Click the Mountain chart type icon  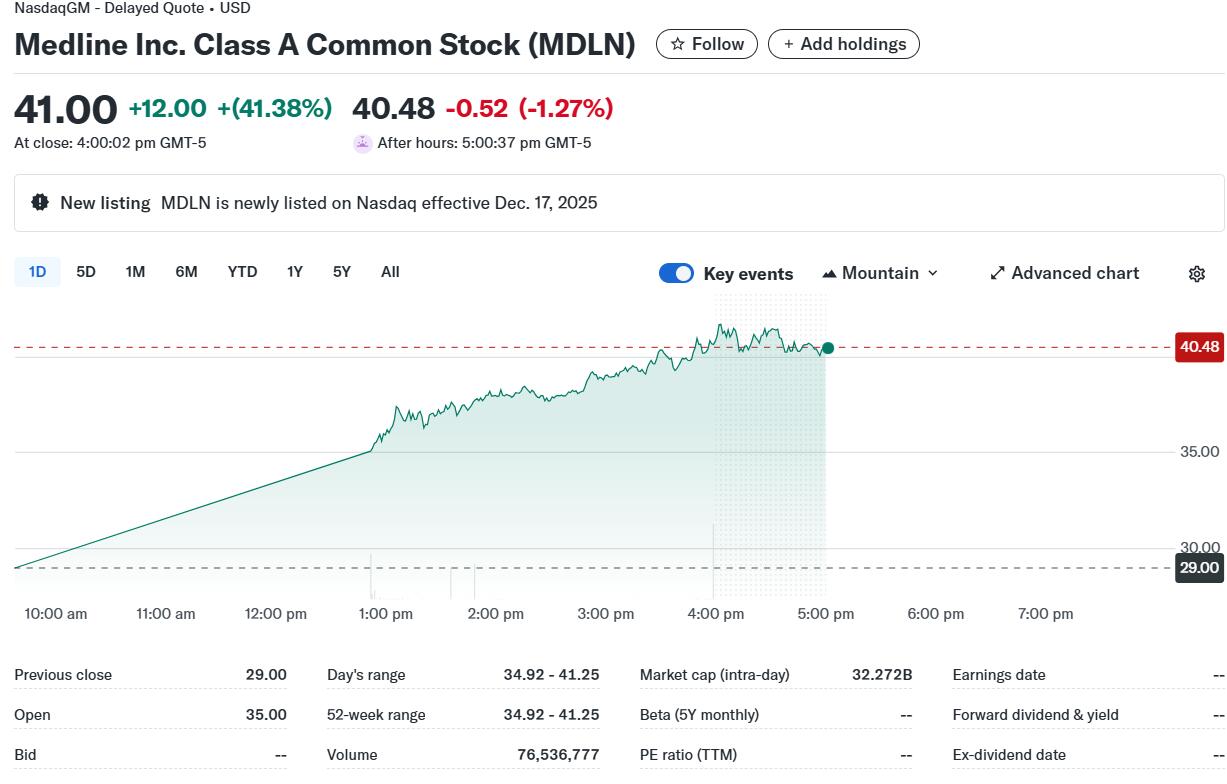tap(829, 273)
